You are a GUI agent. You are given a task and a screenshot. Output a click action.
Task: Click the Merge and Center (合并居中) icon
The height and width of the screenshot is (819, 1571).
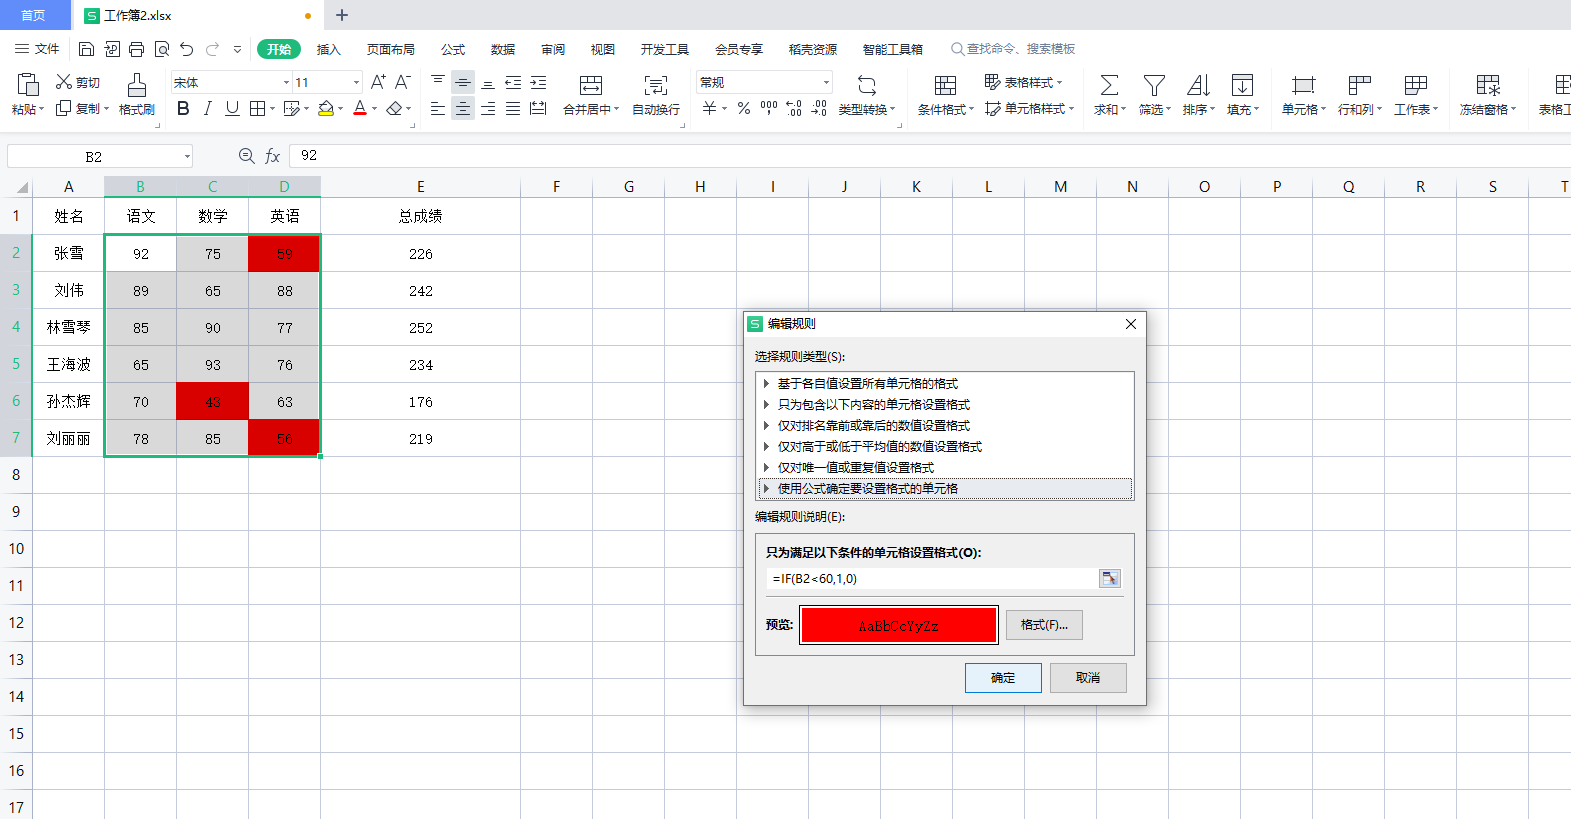(x=591, y=86)
